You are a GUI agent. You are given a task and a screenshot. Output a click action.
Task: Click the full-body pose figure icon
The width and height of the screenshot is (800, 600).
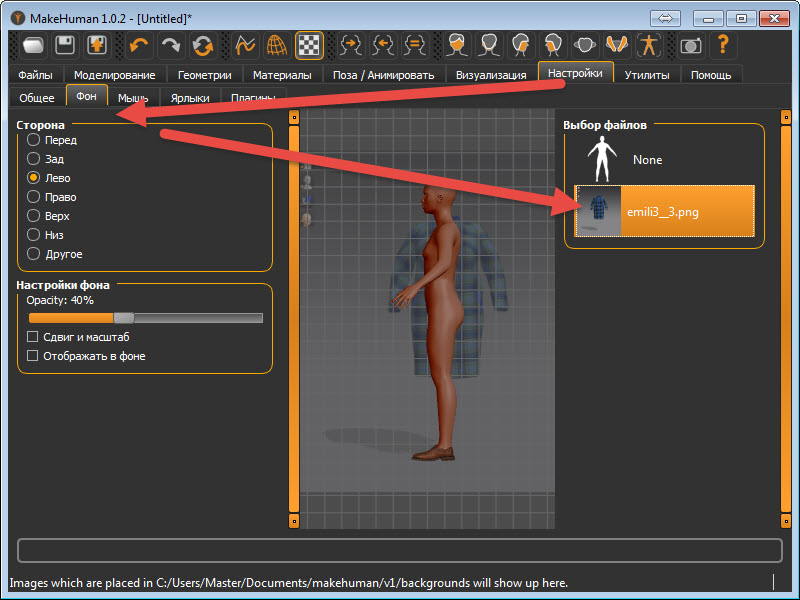[x=649, y=45]
